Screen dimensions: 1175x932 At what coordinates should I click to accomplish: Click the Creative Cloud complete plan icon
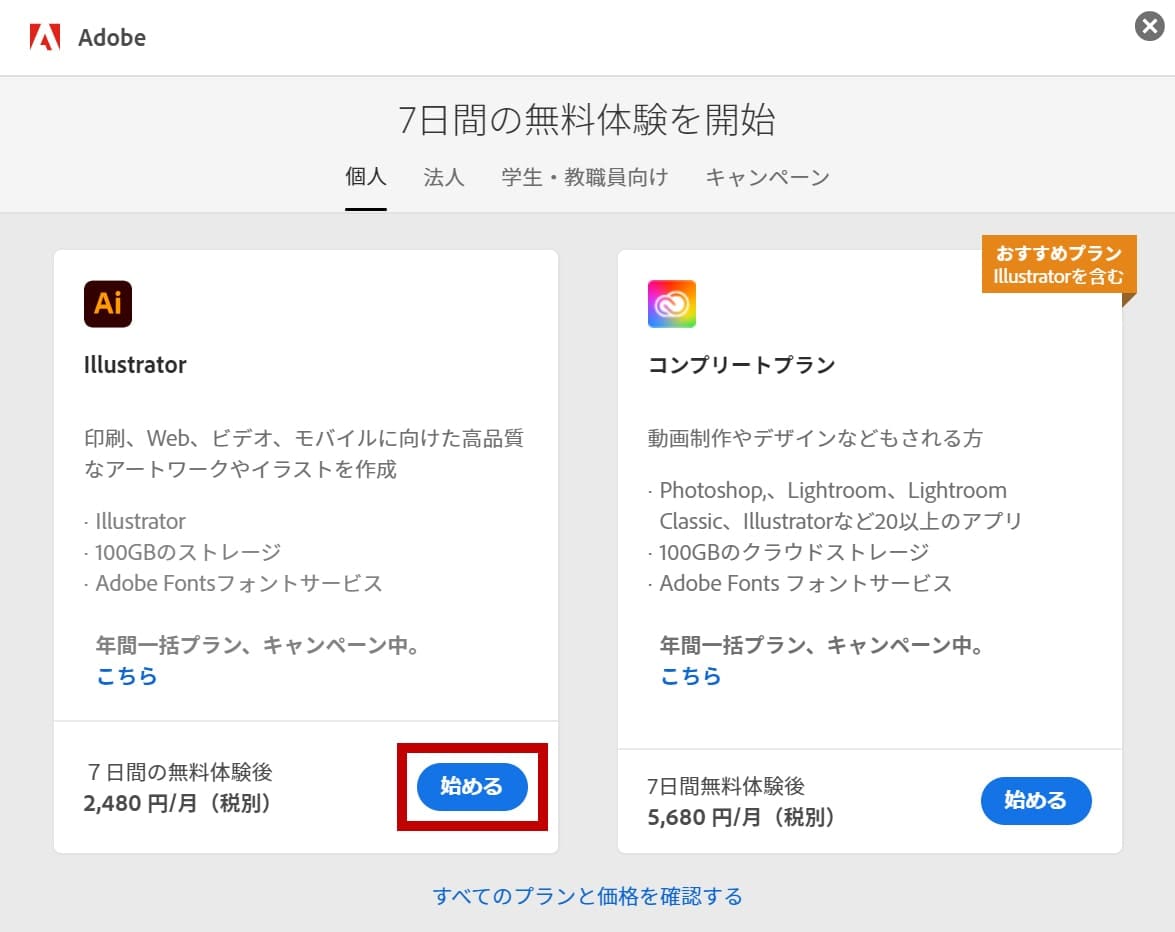click(671, 303)
